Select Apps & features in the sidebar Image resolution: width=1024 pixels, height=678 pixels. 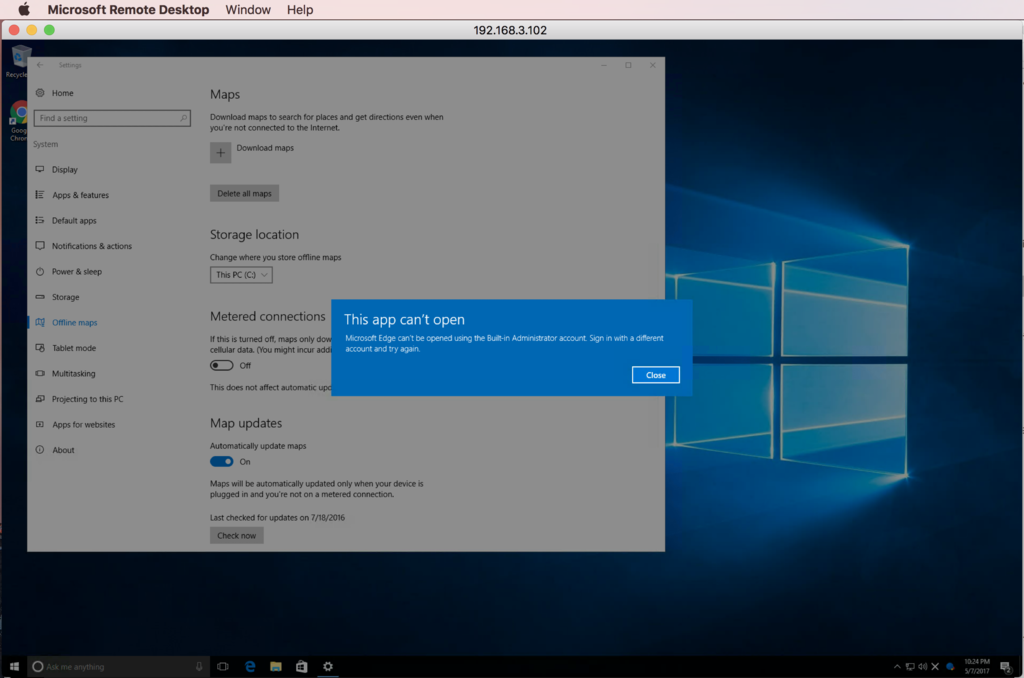click(80, 195)
